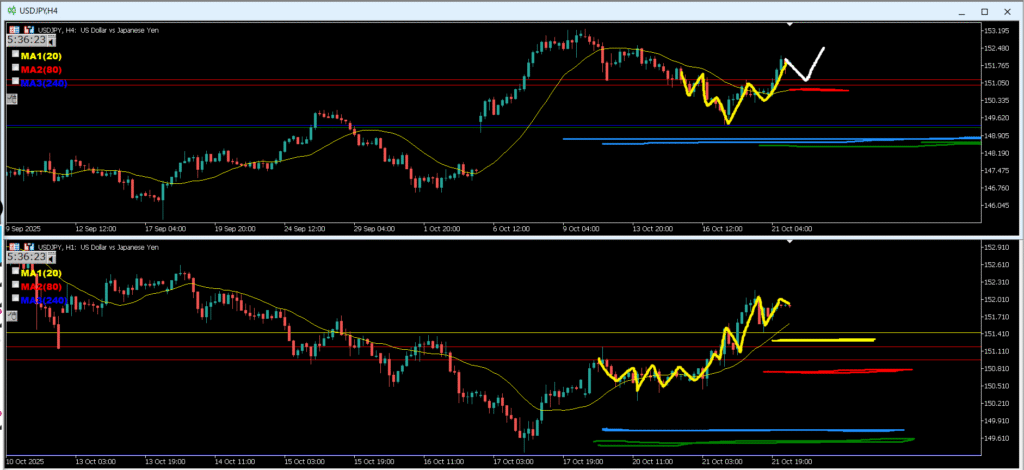Toggle the MA1(20) checkbox in the H1 chart
Screen dimensions: 1024x470
click(15, 273)
